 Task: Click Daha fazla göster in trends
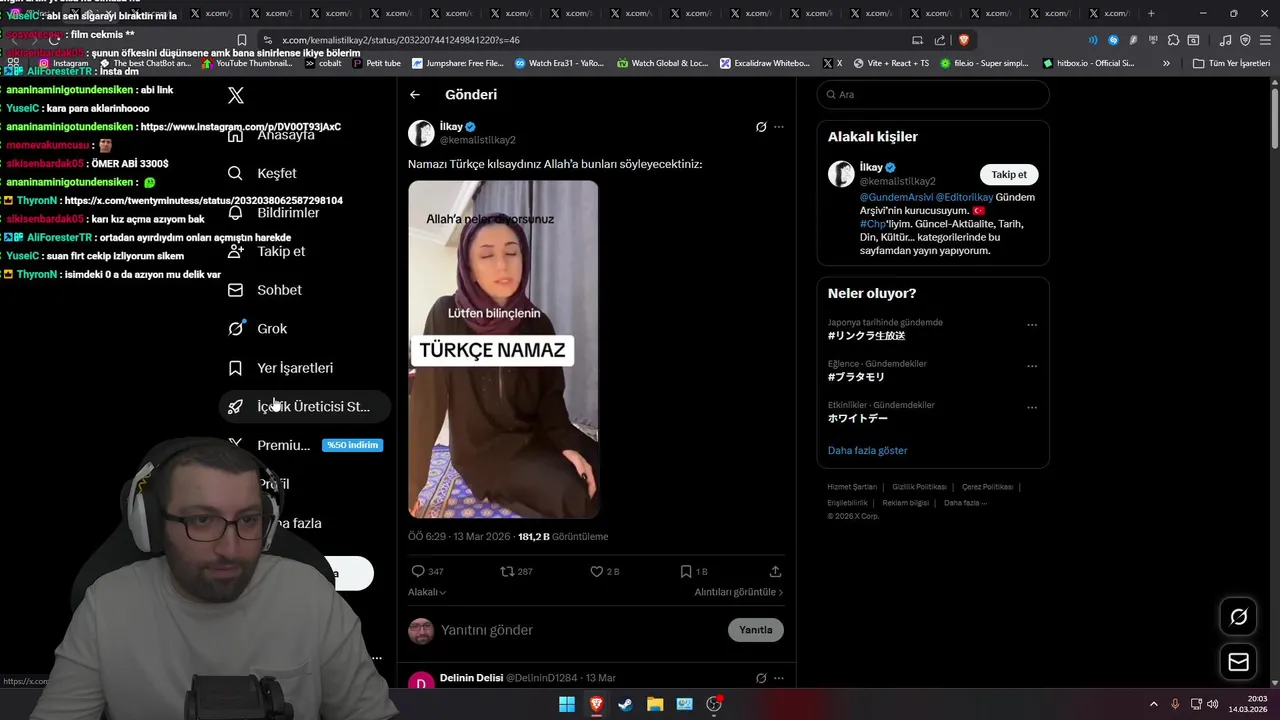(x=868, y=450)
